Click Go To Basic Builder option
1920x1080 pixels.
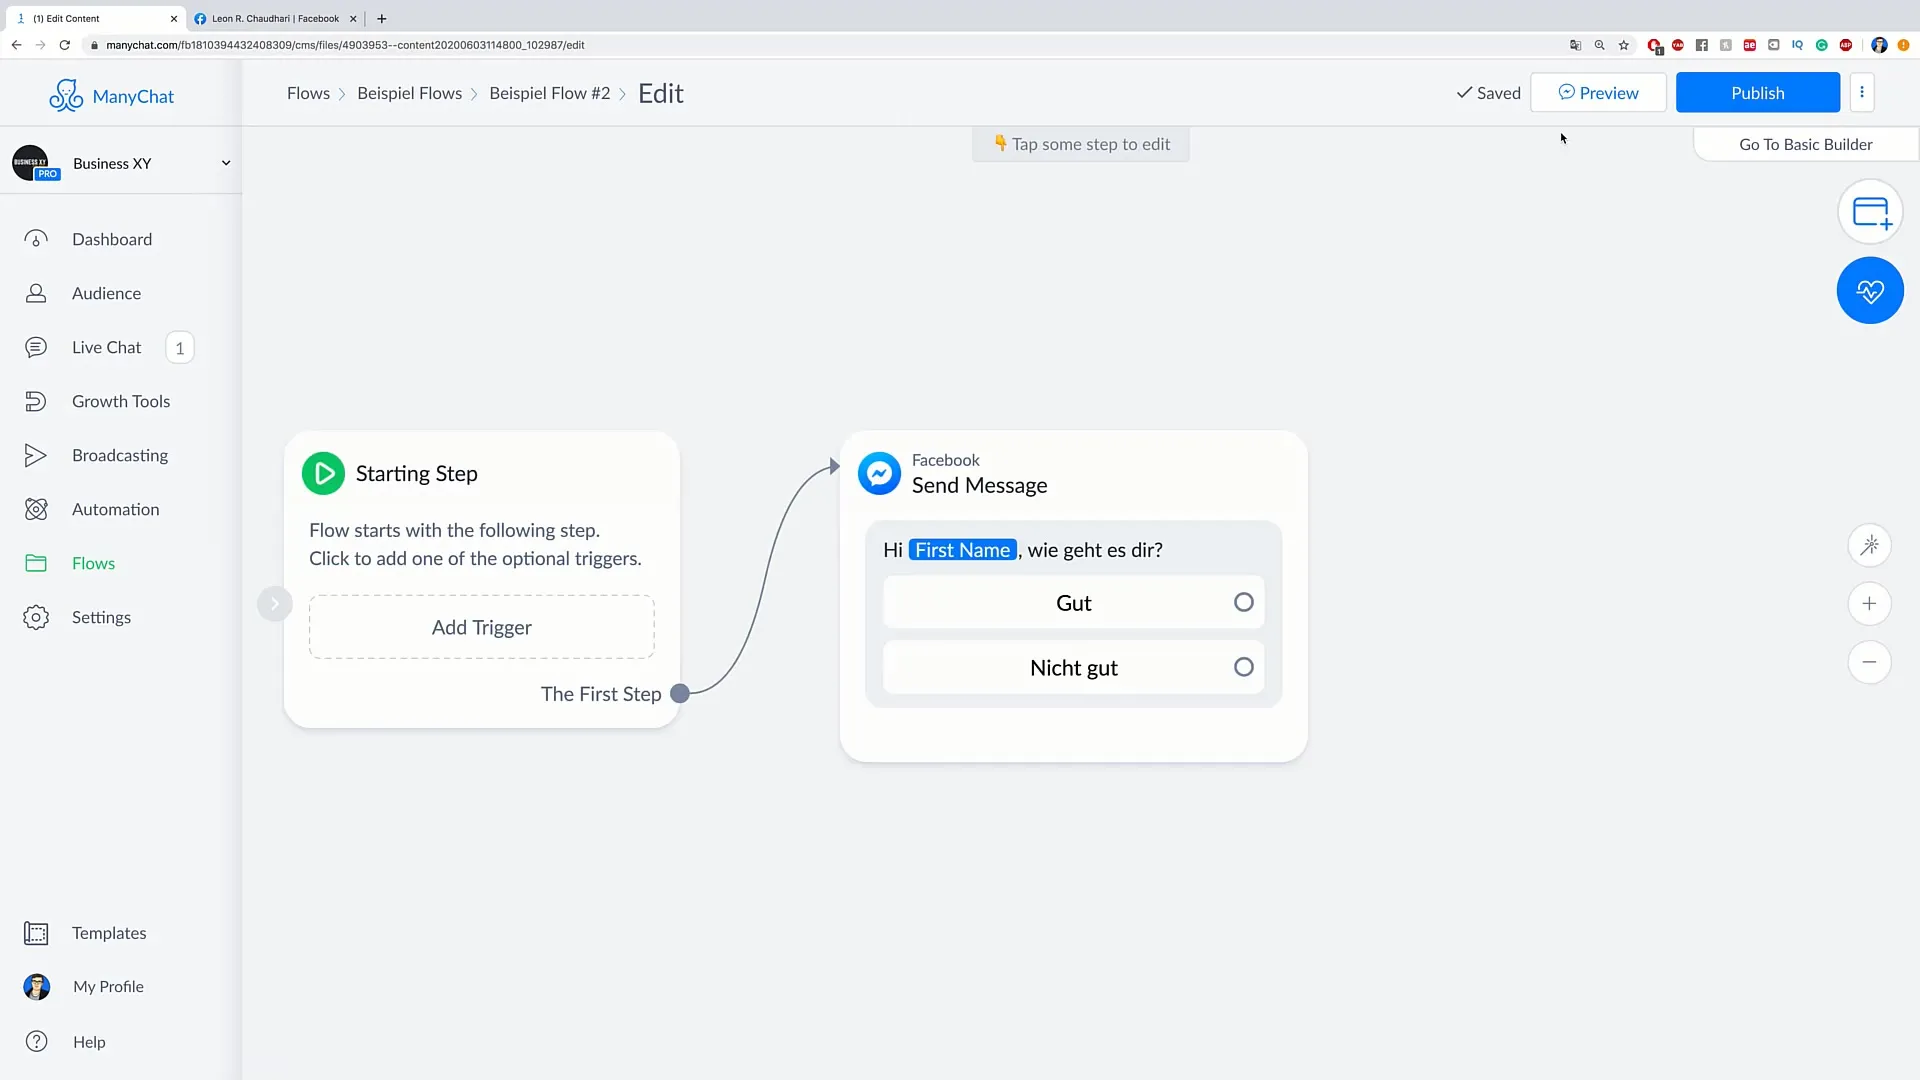[1805, 144]
